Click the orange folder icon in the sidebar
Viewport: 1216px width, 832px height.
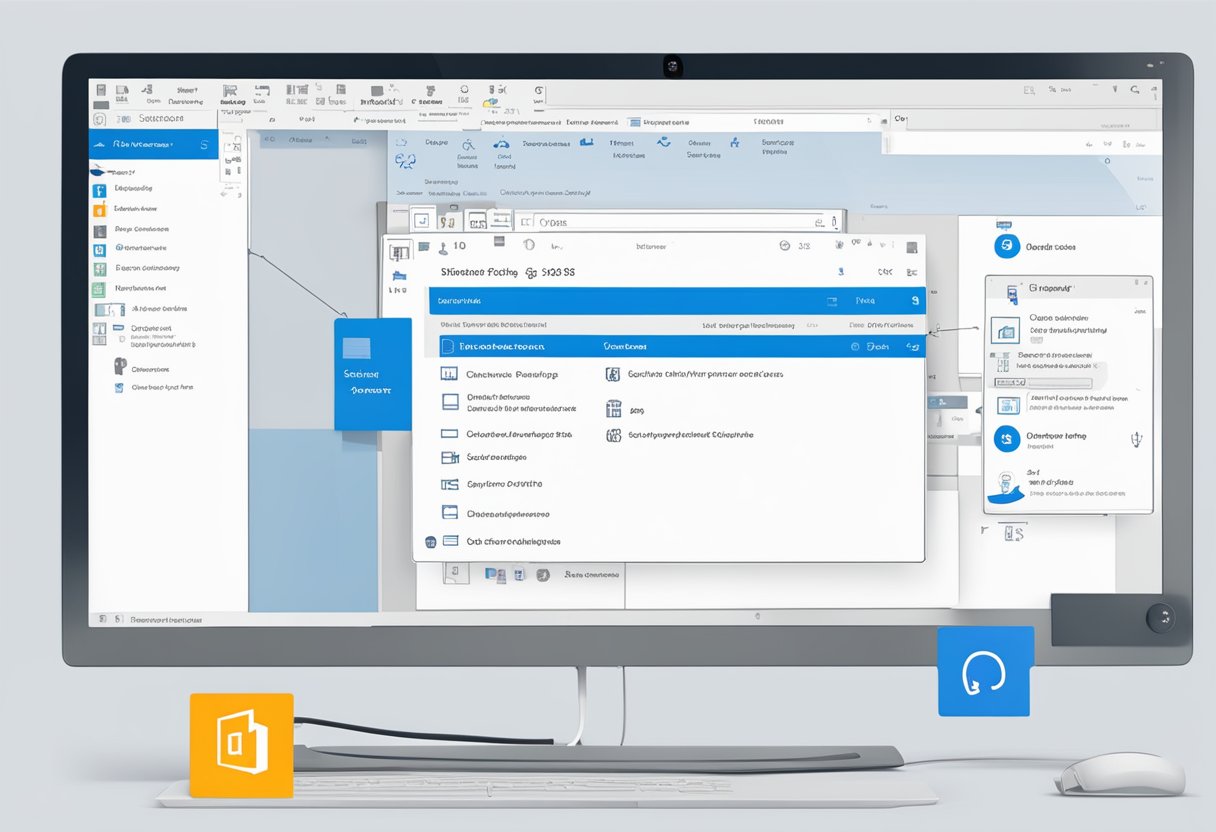point(98,211)
